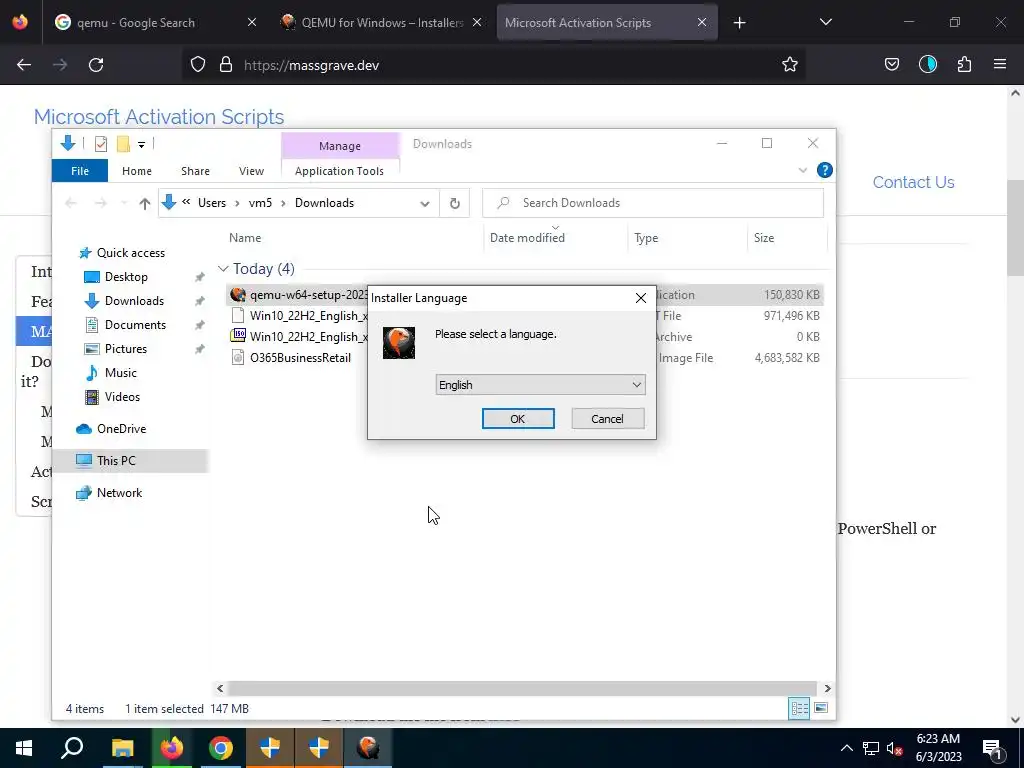Click the Properties quick access icon in Explorer
This screenshot has width=1024, height=768.
101,144
